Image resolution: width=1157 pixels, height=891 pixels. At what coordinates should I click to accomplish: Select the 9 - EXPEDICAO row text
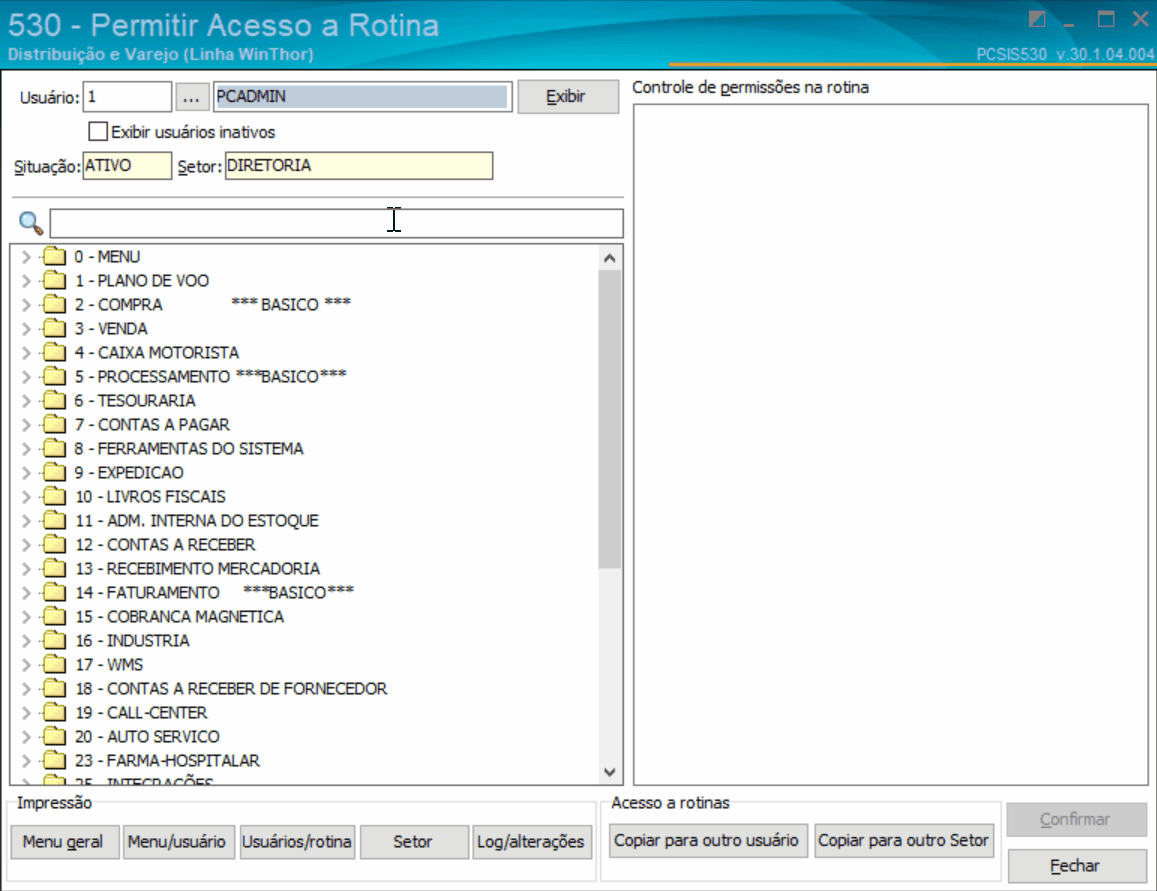point(129,472)
